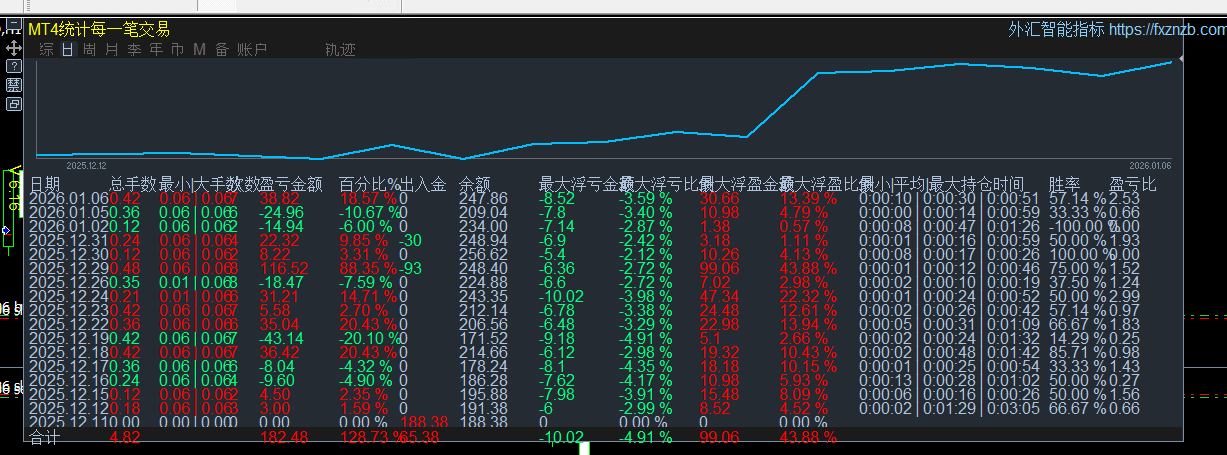This screenshot has width=1227, height=455.
Task: Click the 247.86 balance value
Action: point(483,198)
